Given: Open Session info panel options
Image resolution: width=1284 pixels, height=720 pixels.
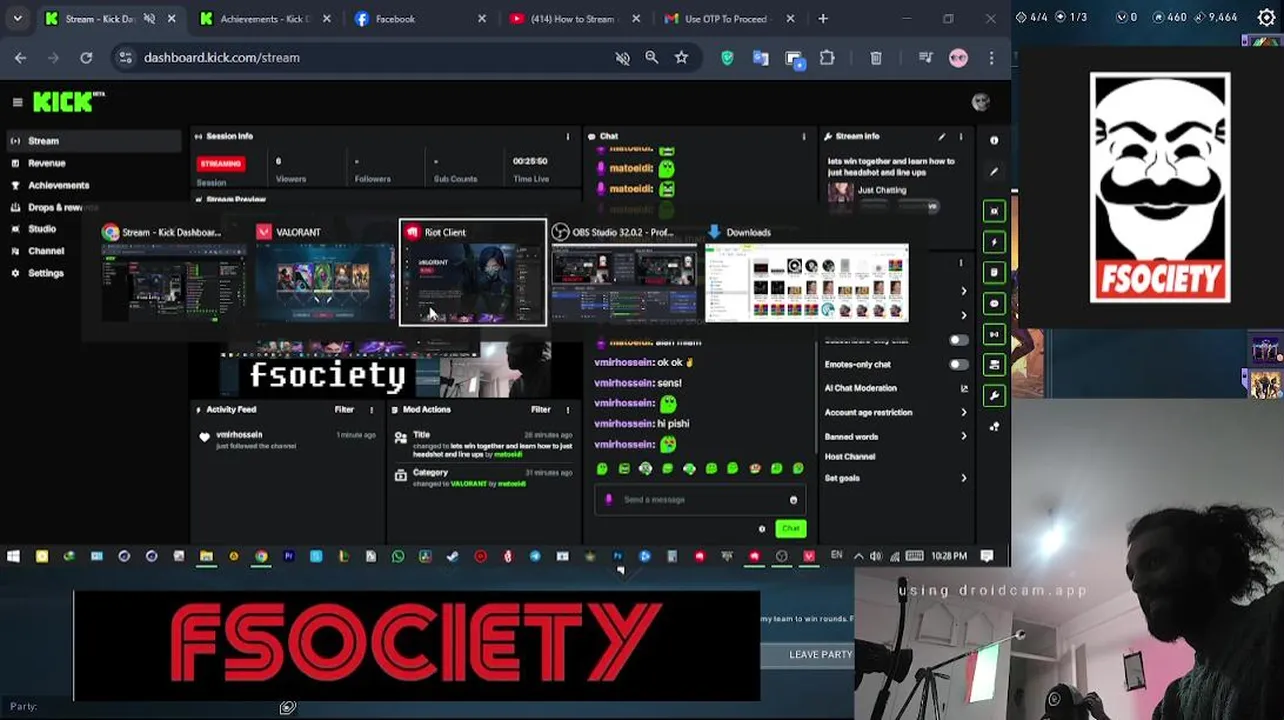Looking at the screenshot, I should click(567, 137).
